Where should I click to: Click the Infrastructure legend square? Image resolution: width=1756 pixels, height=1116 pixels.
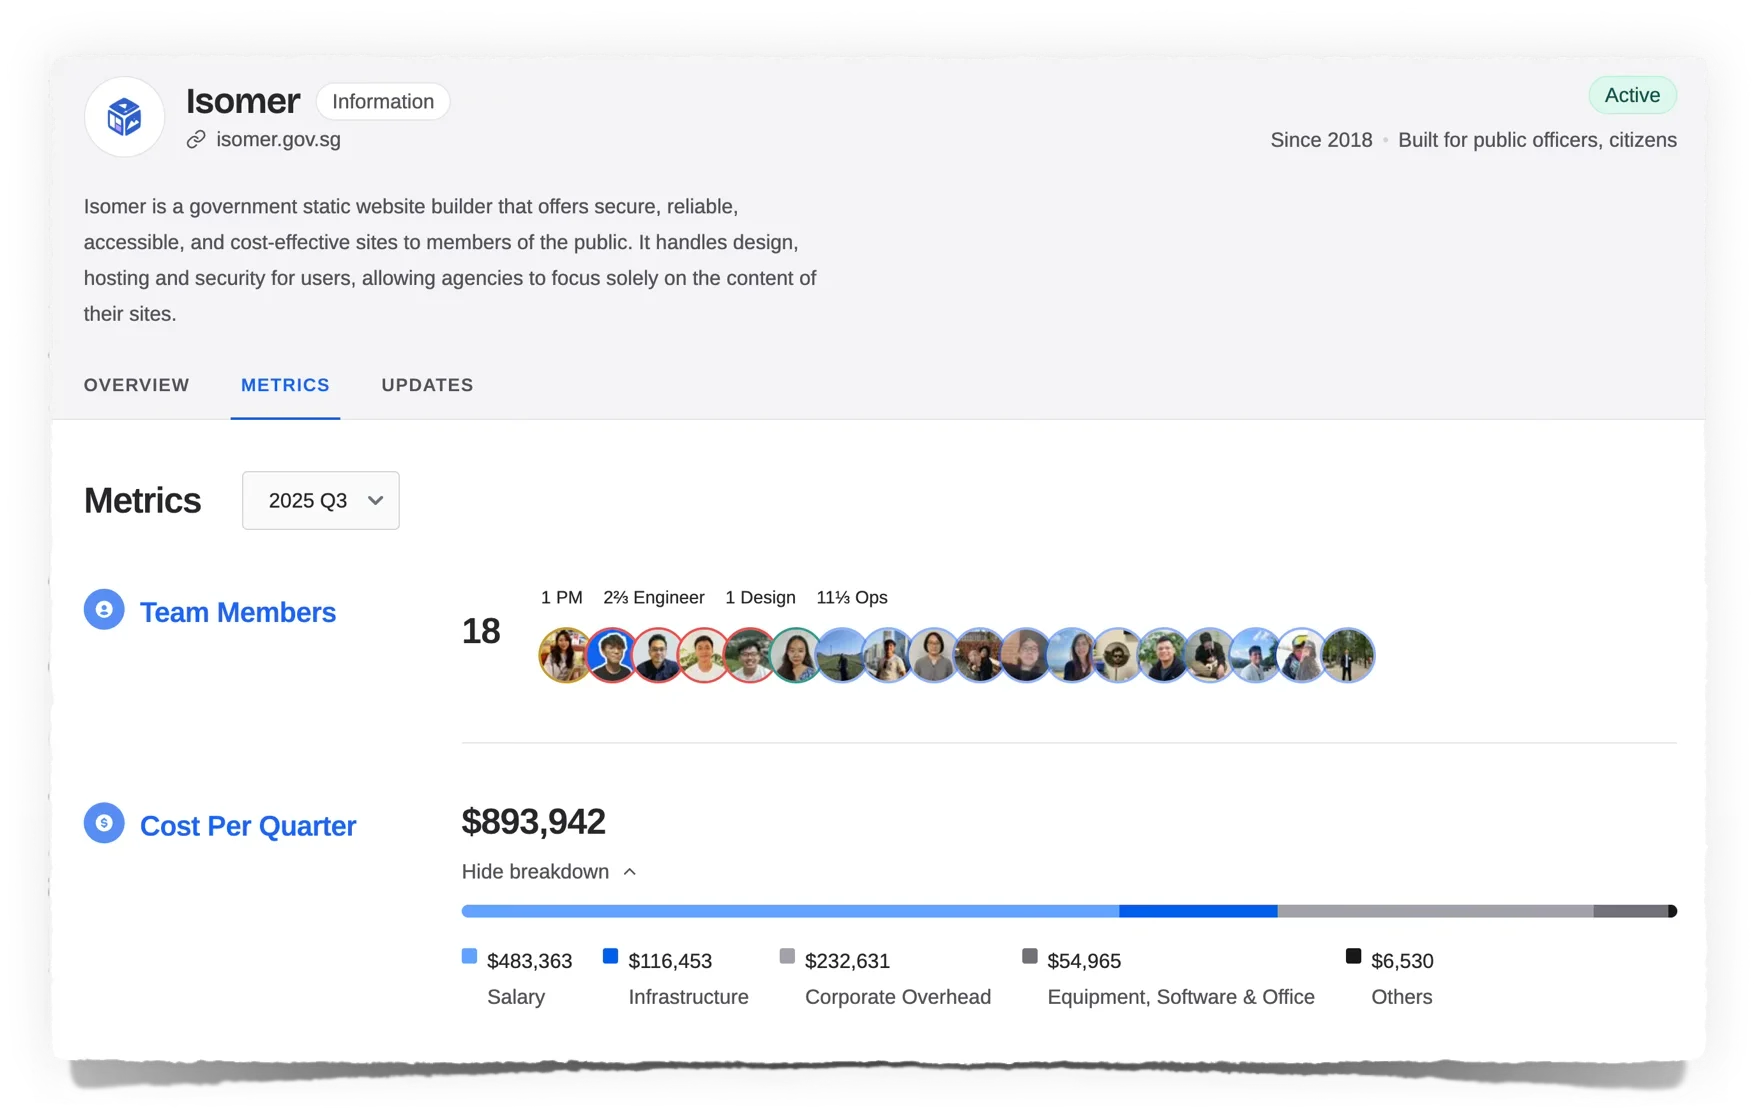coord(609,956)
